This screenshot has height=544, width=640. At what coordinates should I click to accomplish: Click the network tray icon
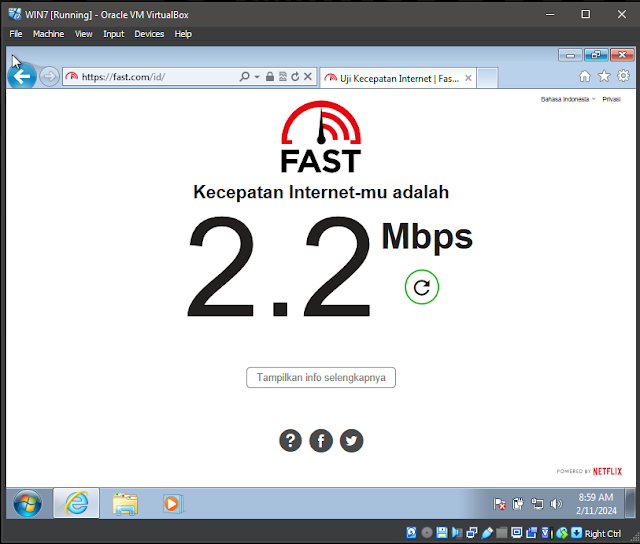(x=537, y=504)
